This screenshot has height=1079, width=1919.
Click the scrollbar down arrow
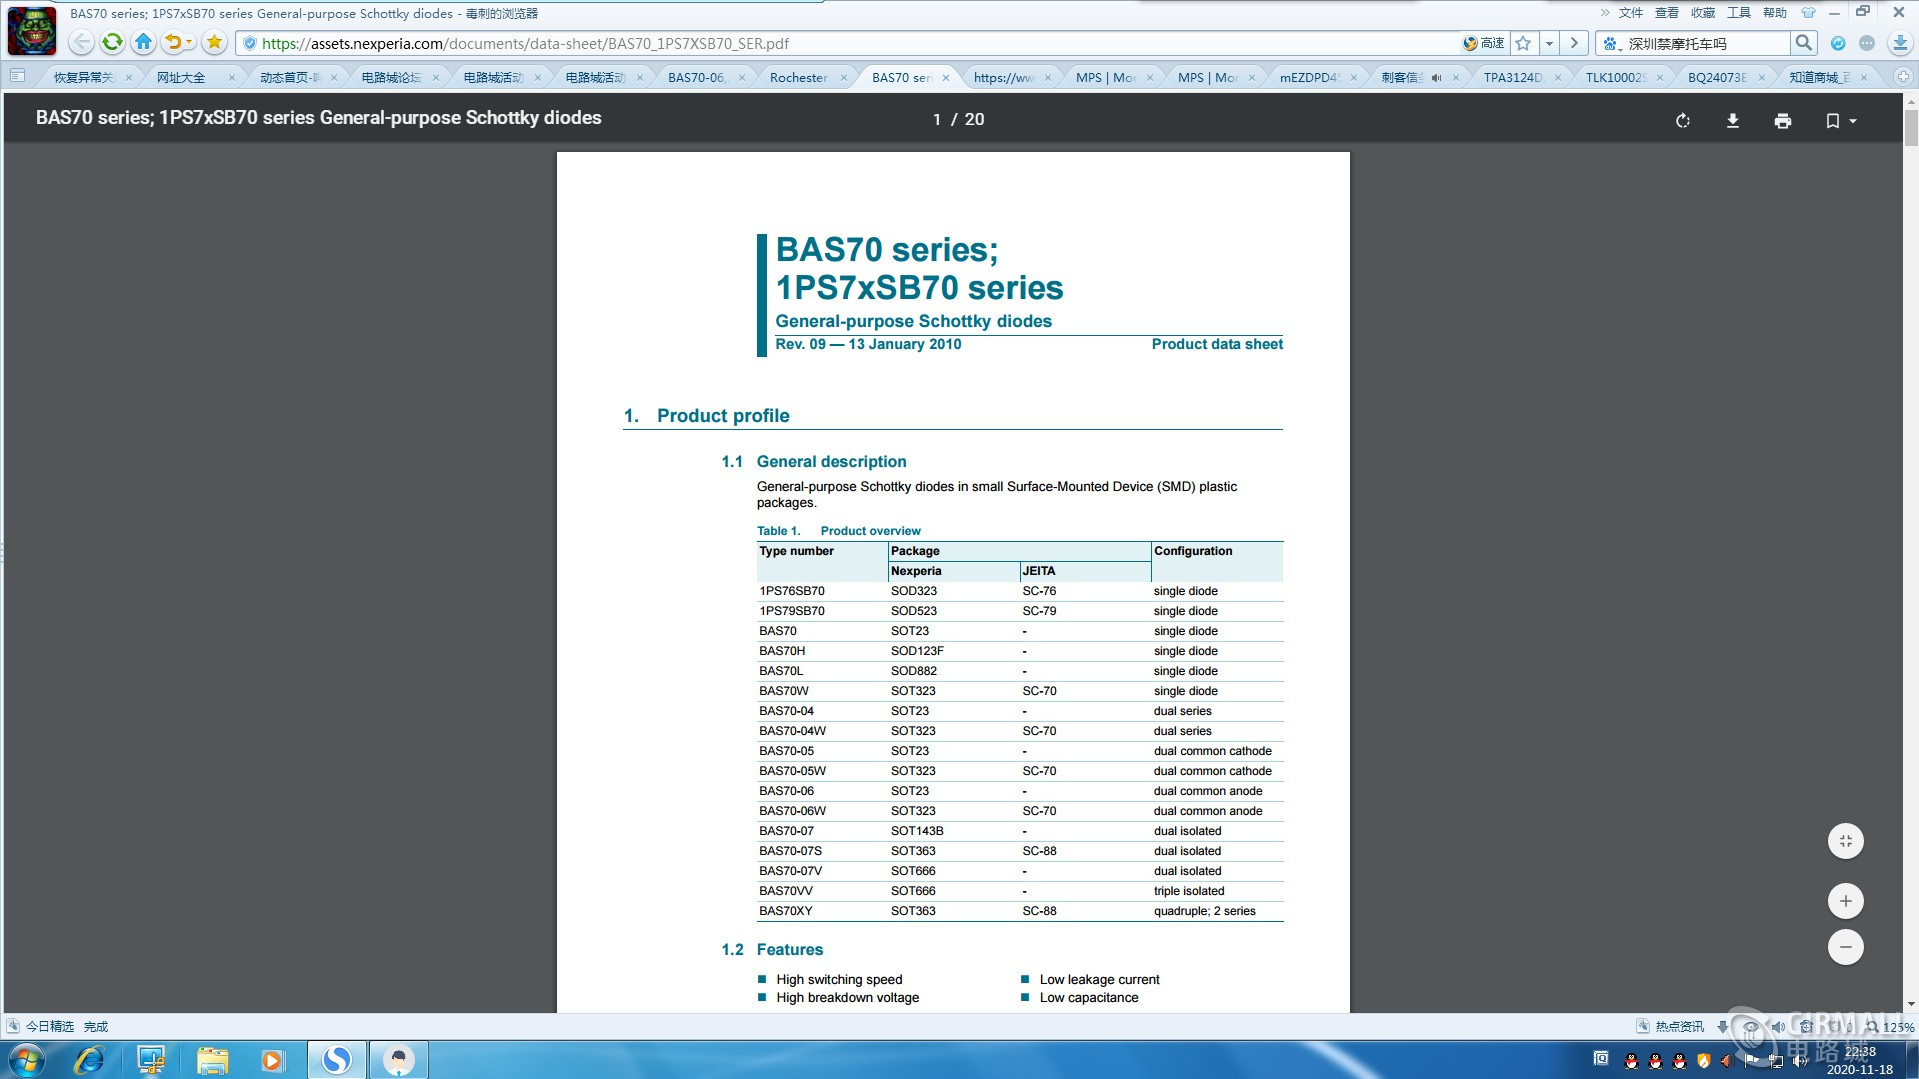pyautogui.click(x=1911, y=1004)
